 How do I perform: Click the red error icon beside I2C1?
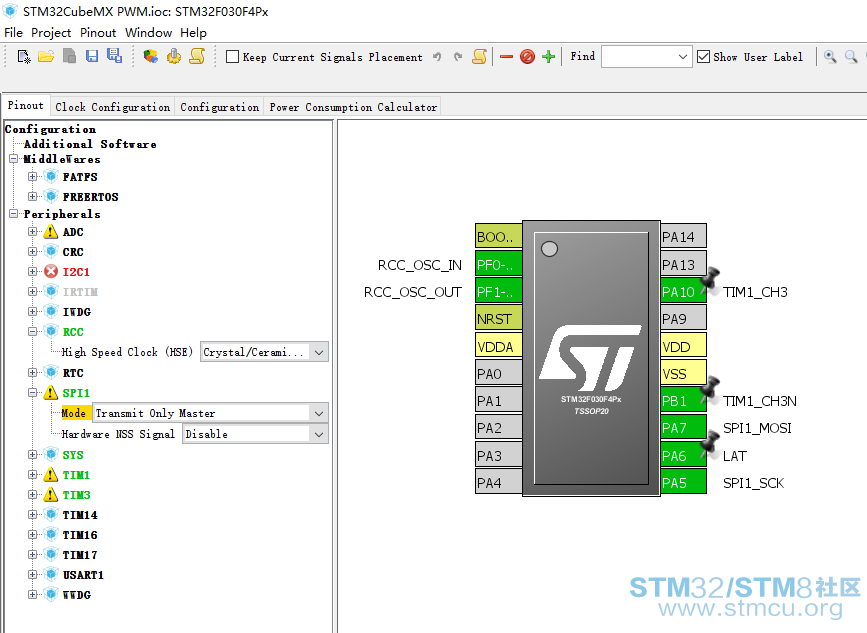[51, 271]
